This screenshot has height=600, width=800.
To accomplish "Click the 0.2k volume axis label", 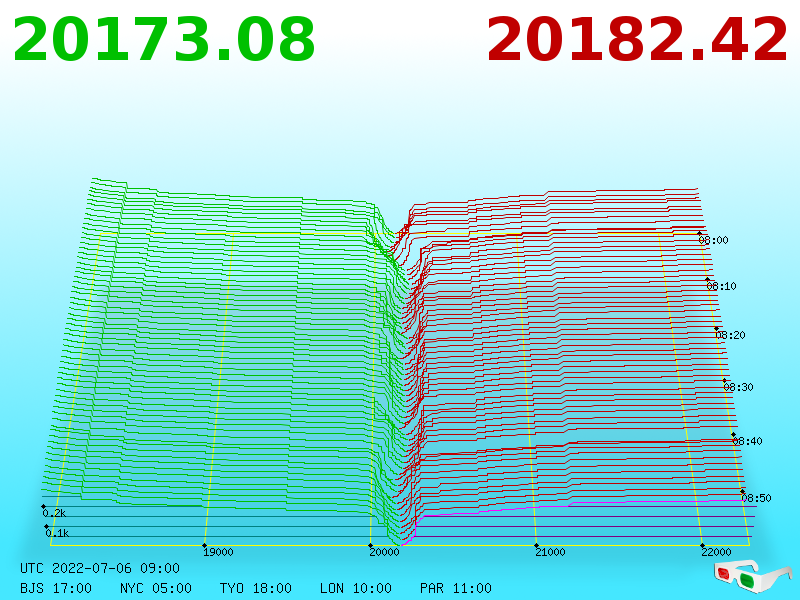I will [54, 513].
